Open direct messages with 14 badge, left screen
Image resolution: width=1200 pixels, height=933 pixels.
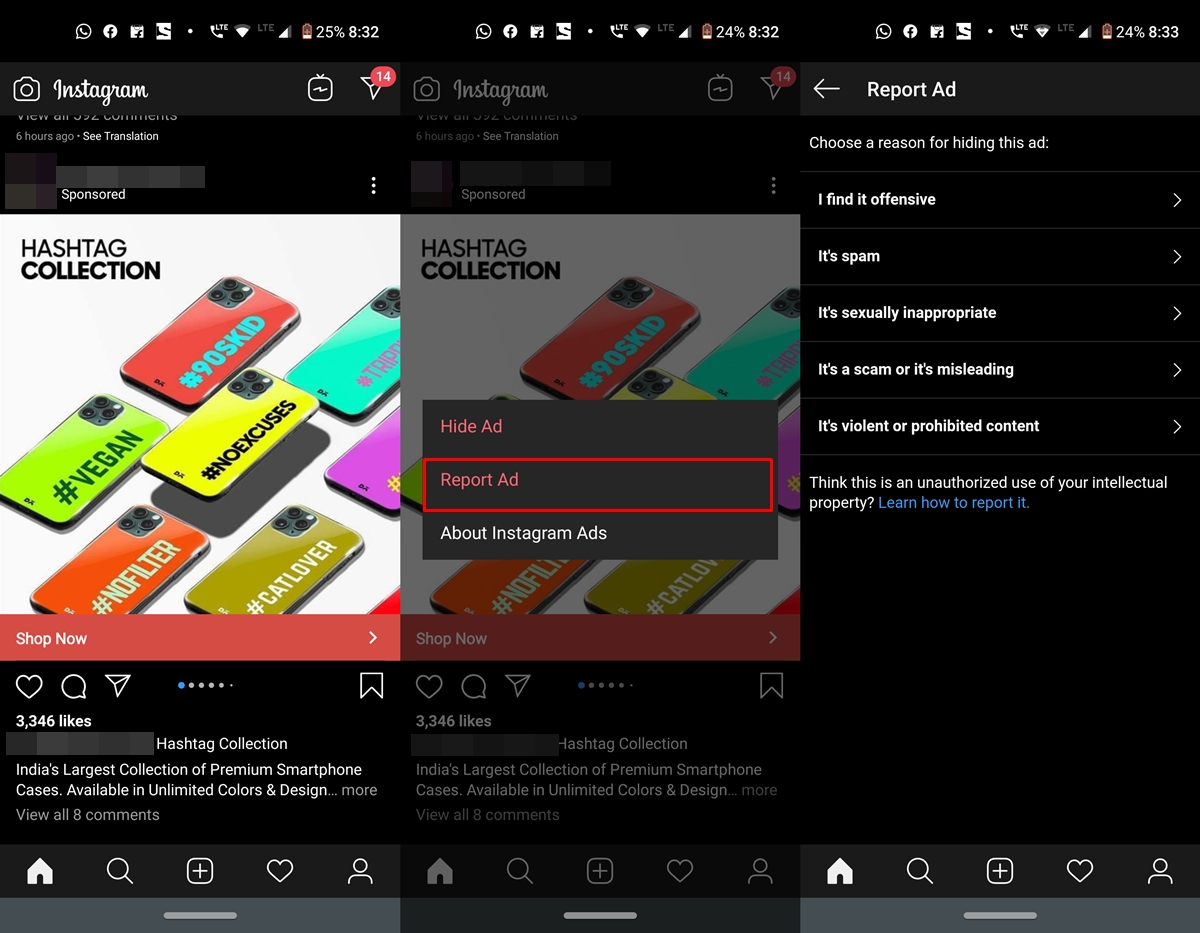coord(375,86)
